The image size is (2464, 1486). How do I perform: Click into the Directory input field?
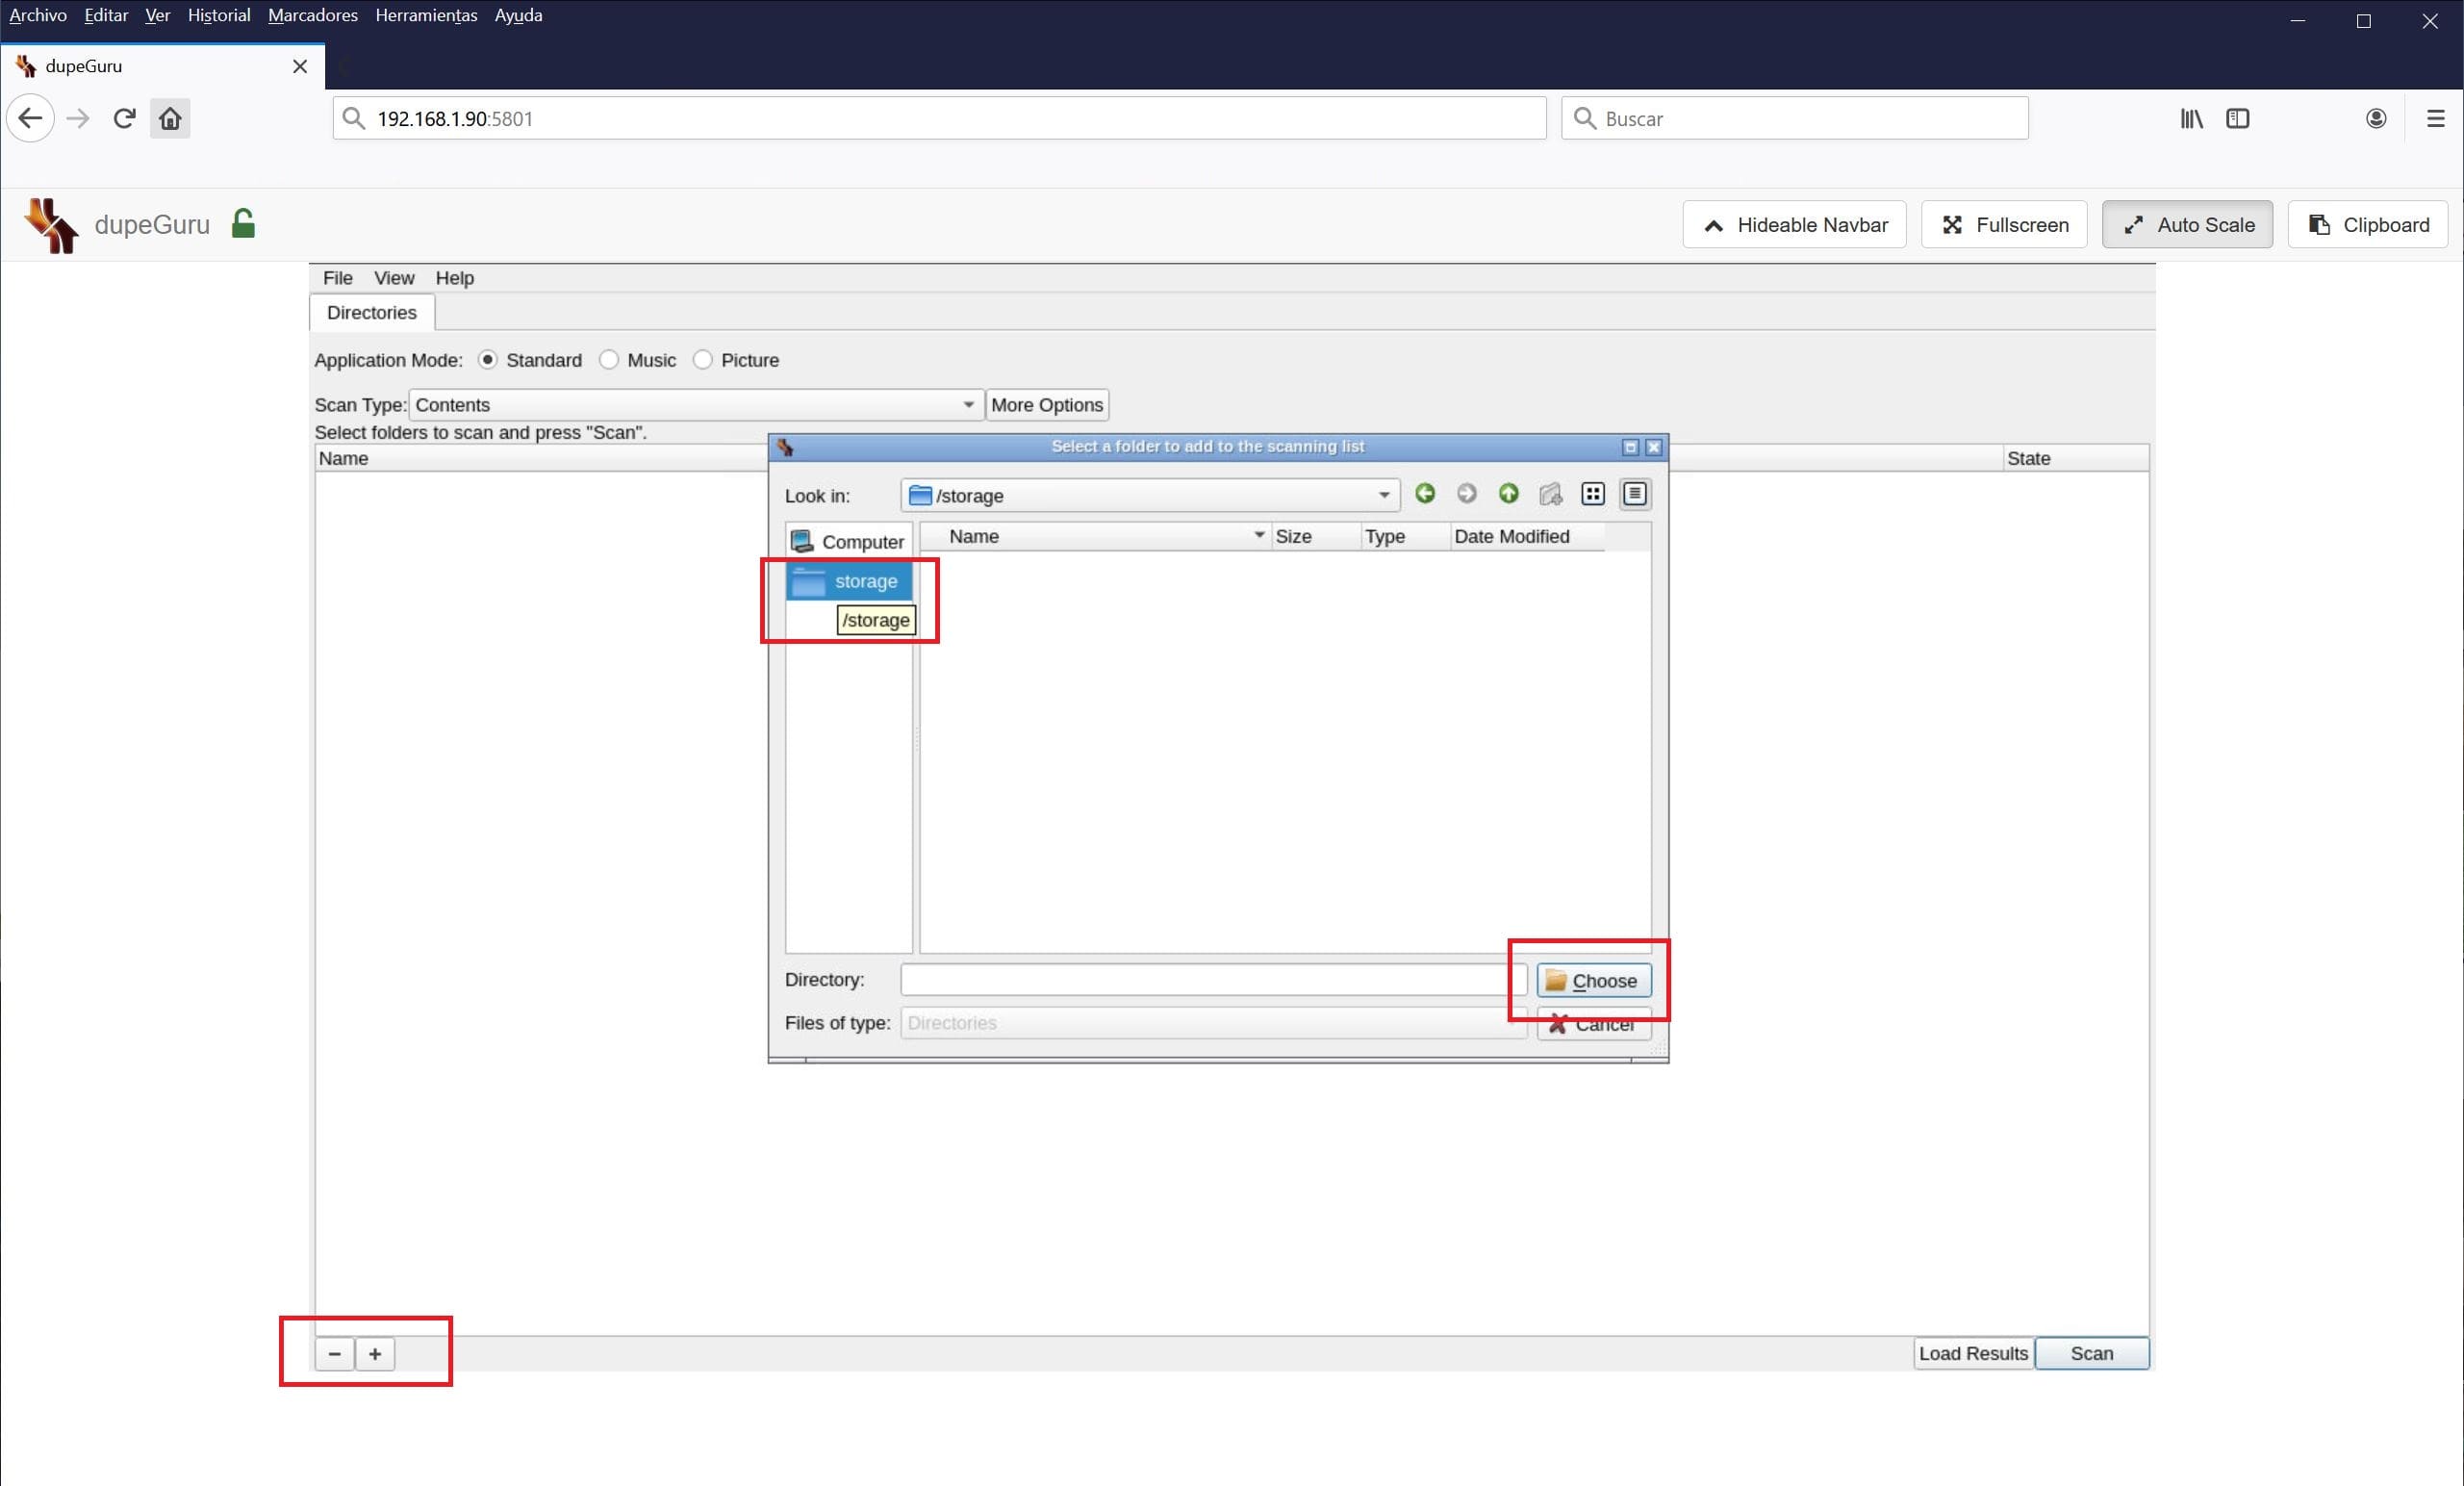(1210, 980)
